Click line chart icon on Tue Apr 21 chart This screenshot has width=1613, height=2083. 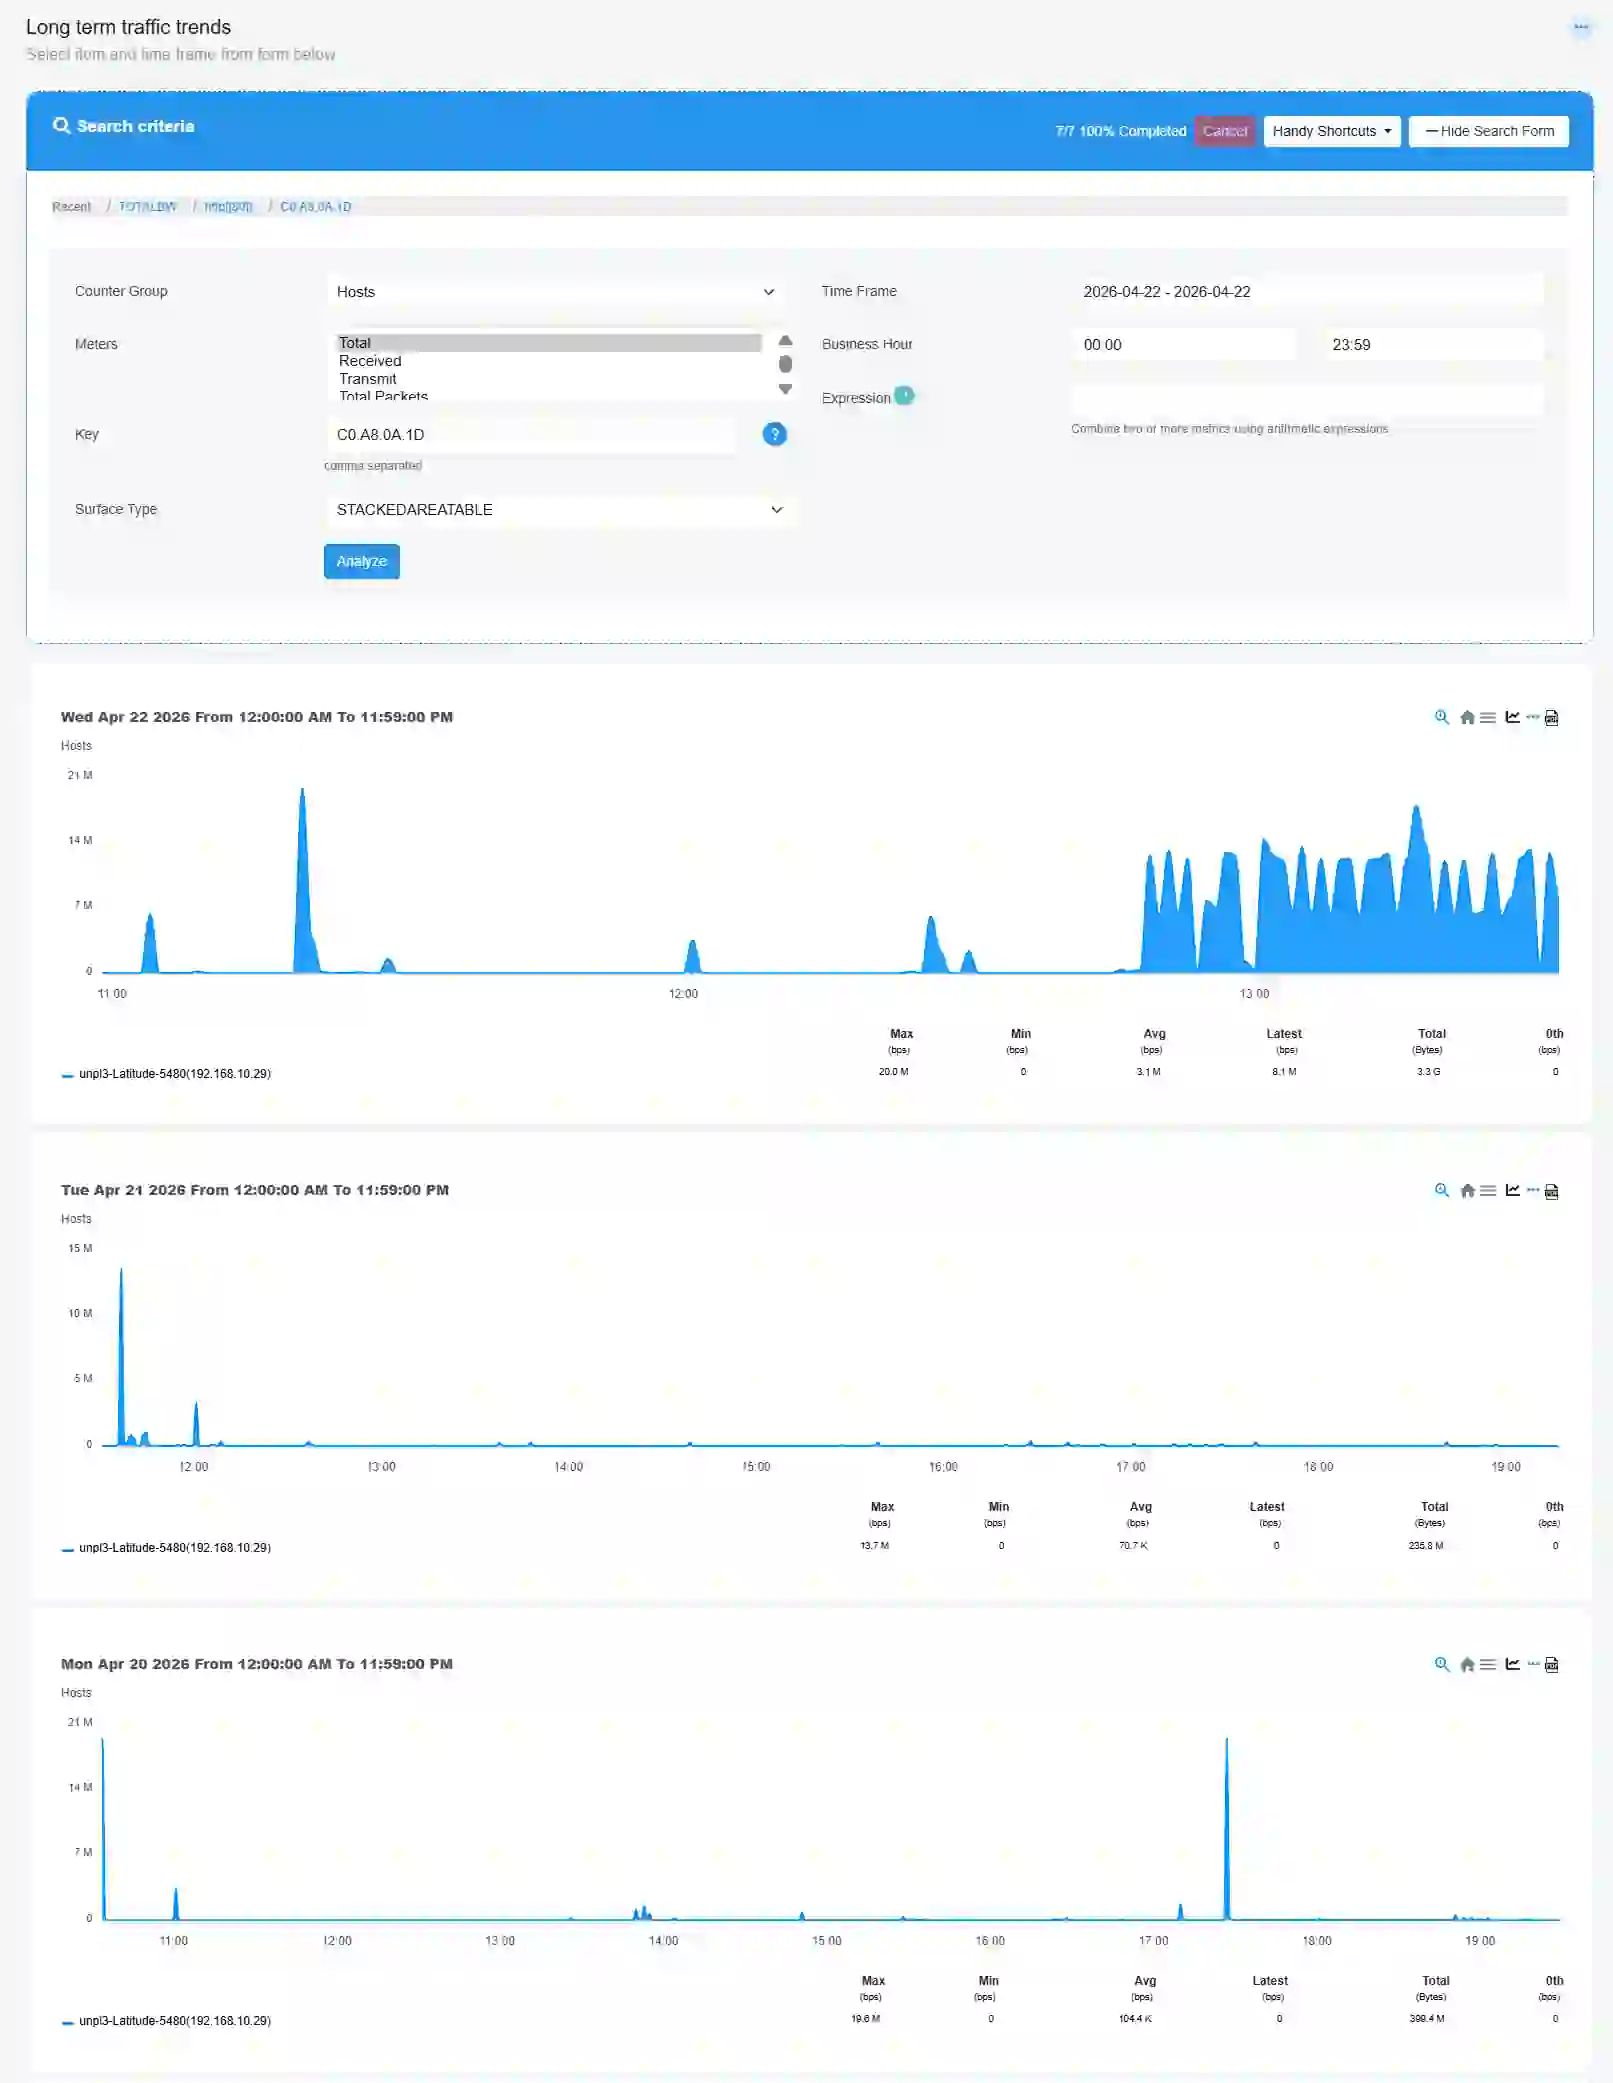[x=1512, y=1190]
